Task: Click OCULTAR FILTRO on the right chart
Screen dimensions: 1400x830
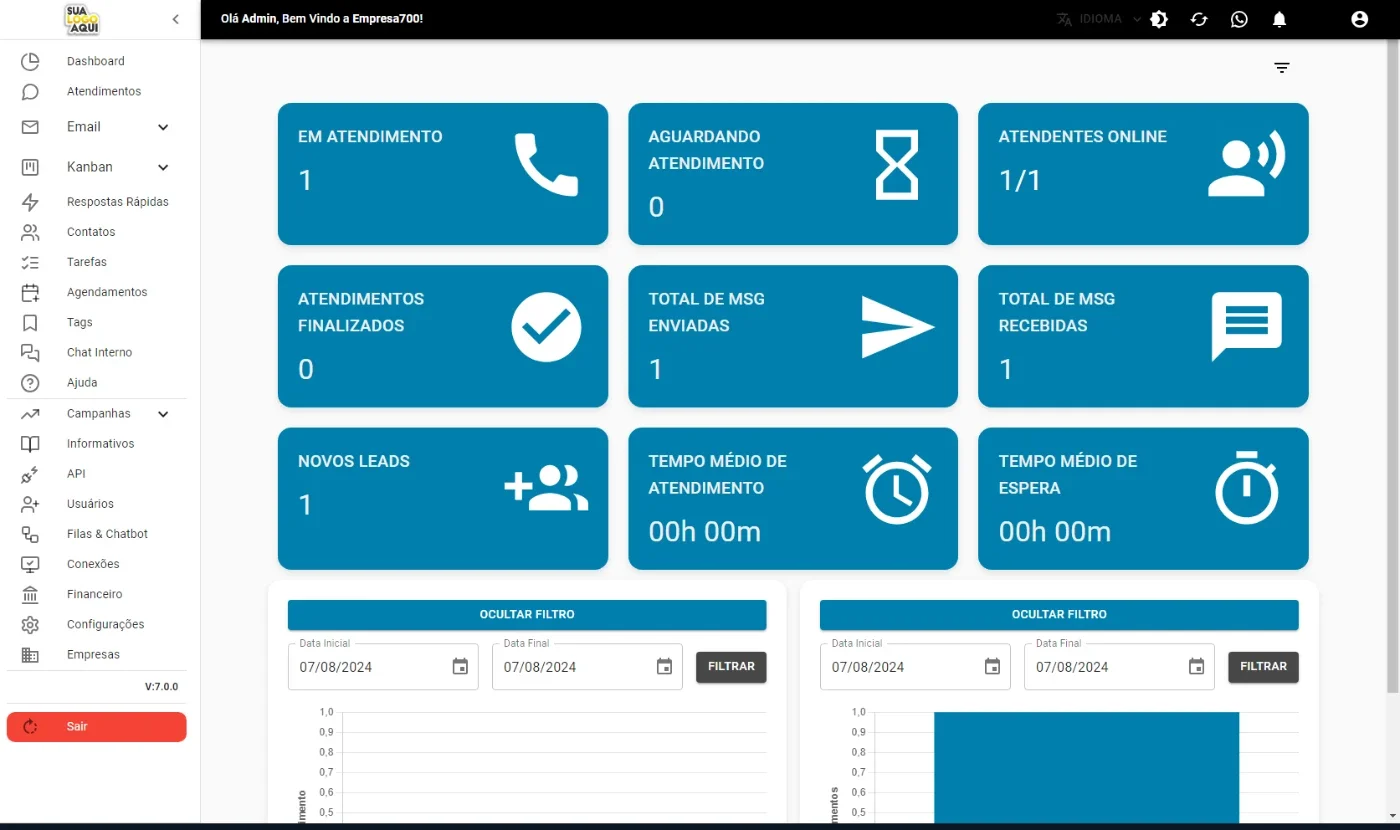Action: (1059, 615)
